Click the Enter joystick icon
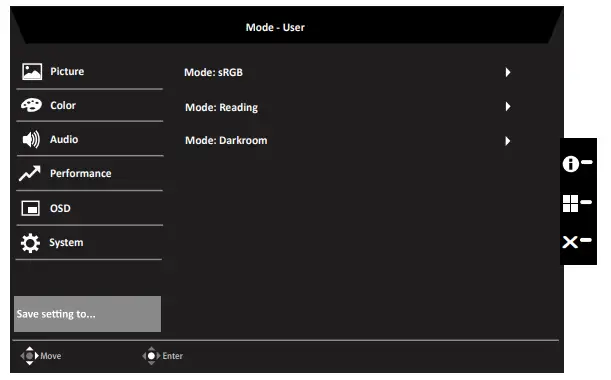The image size is (611, 380). [x=152, y=355]
